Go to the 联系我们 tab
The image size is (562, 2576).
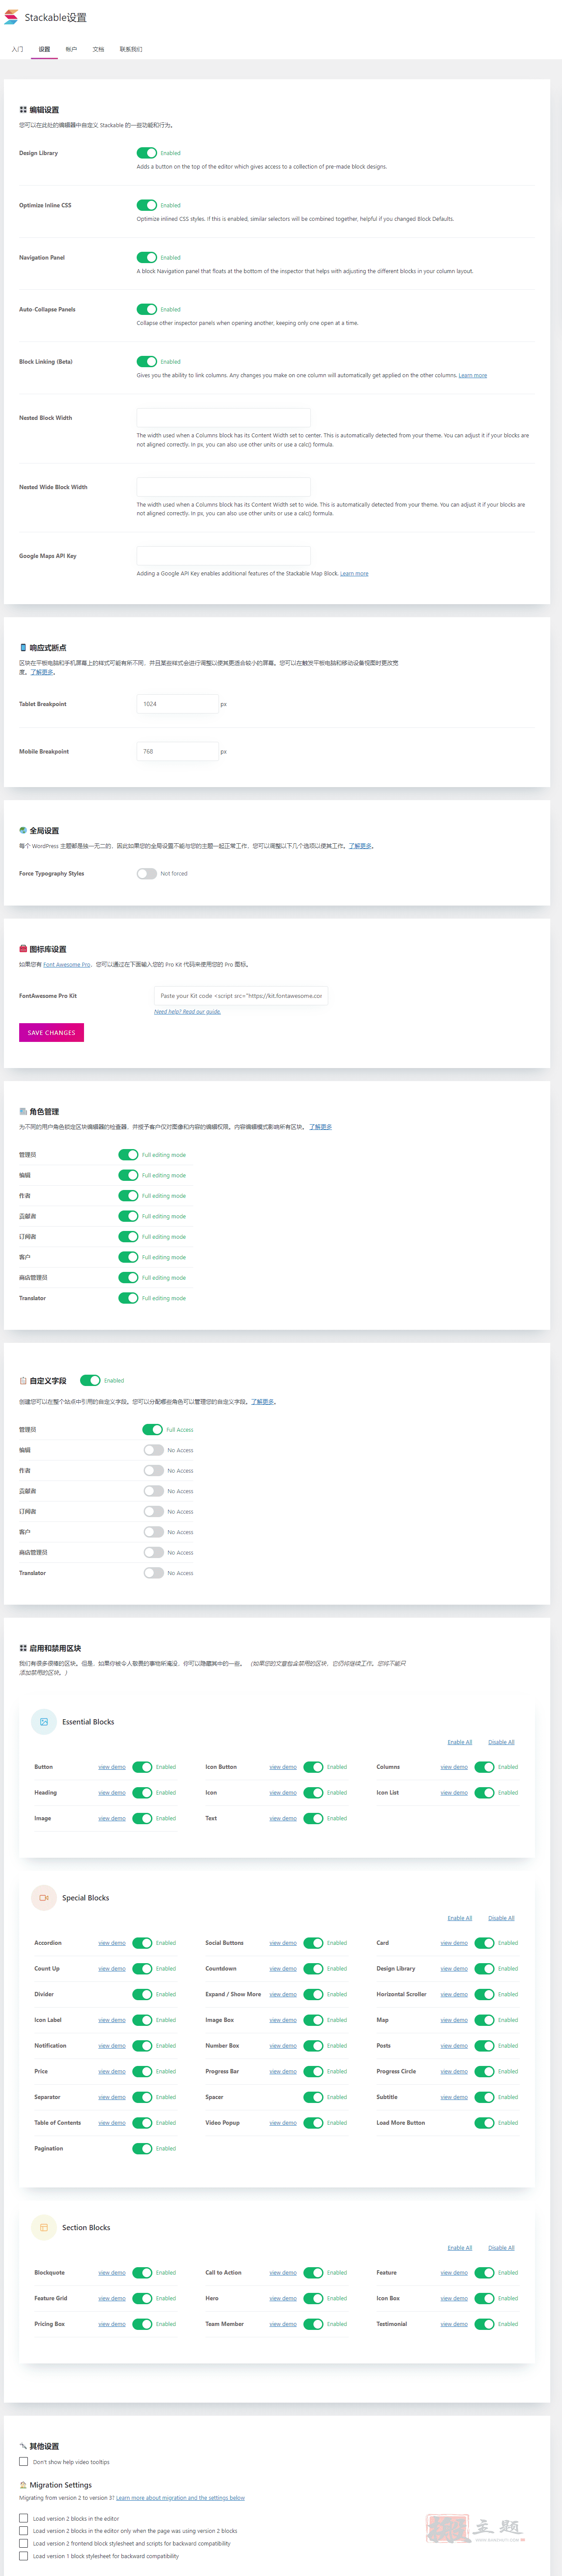click(131, 49)
